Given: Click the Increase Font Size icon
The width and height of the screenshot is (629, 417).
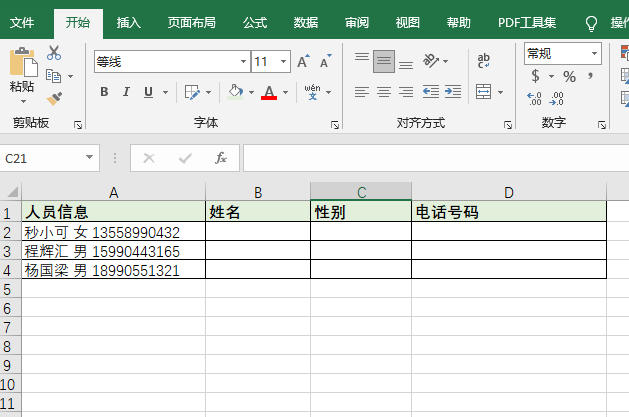Looking at the screenshot, I should 304,62.
